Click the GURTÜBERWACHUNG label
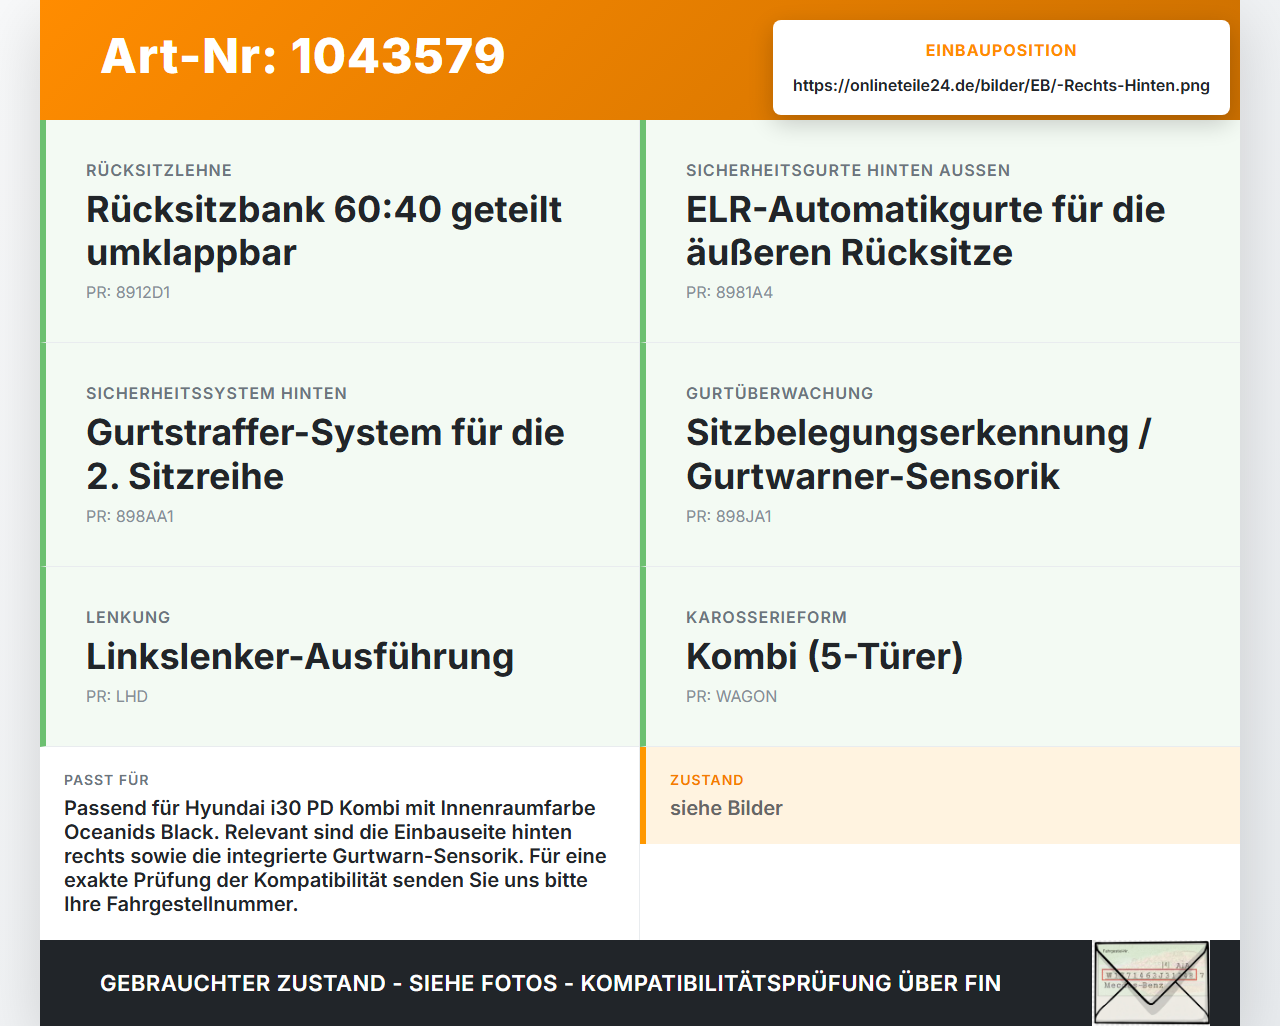This screenshot has height=1026, width=1280. 779,393
